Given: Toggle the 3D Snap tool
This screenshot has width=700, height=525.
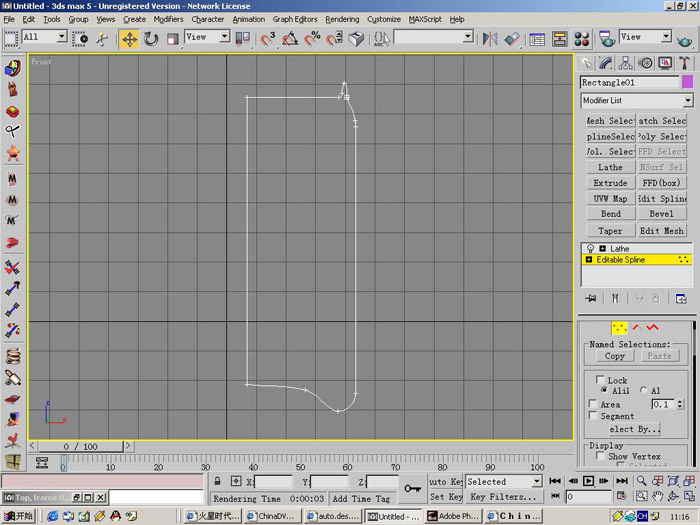Looking at the screenshot, I should pos(267,39).
